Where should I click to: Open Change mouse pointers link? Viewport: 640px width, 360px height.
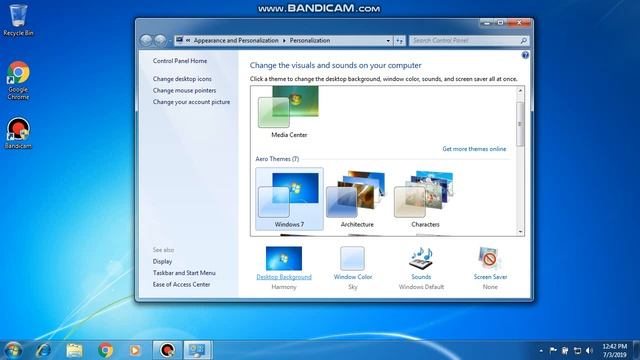184,90
